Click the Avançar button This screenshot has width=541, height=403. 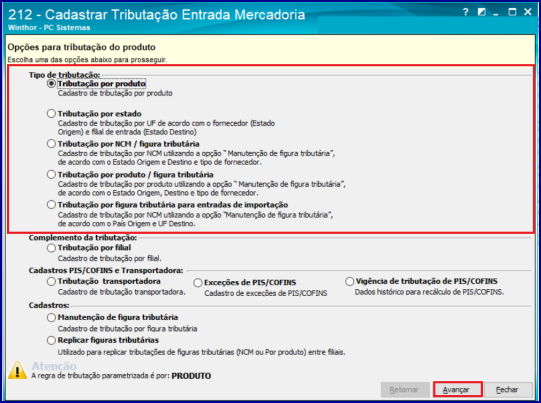(458, 390)
